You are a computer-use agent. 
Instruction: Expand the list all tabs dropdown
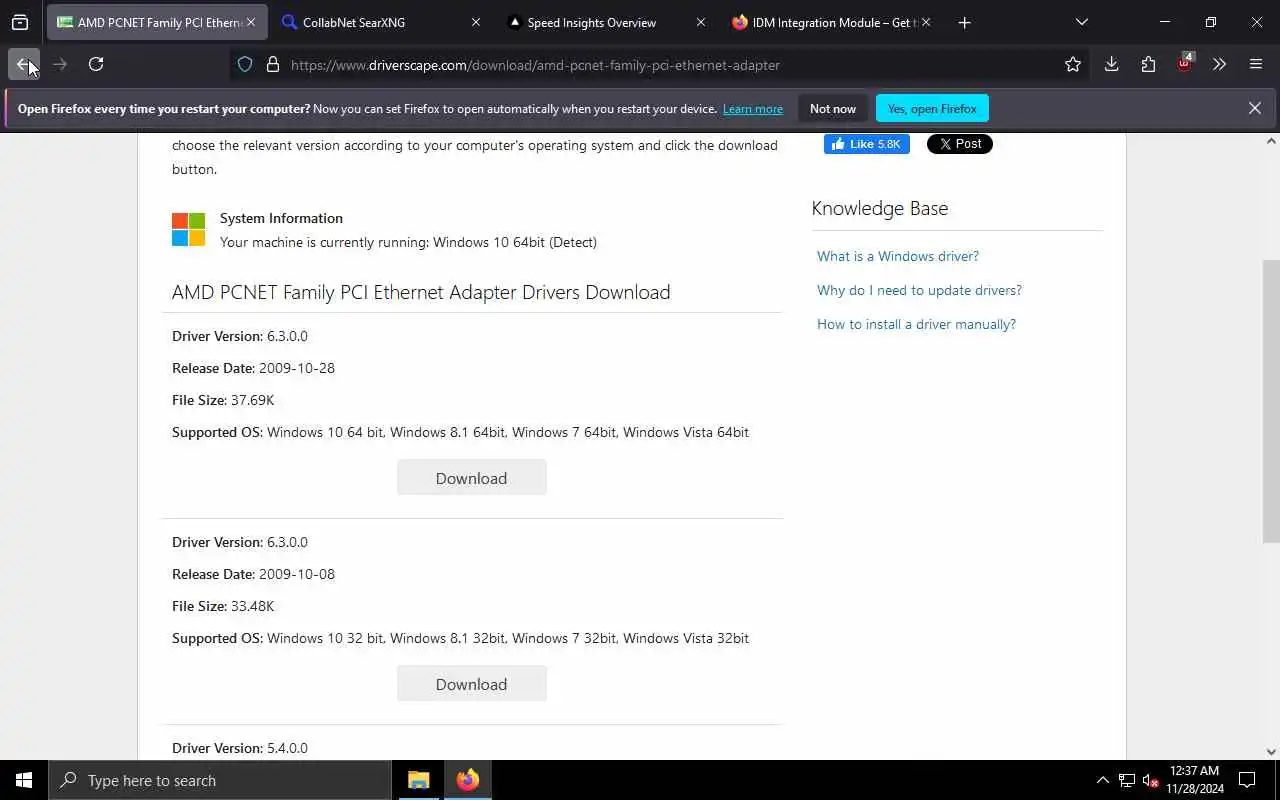pos(1081,22)
